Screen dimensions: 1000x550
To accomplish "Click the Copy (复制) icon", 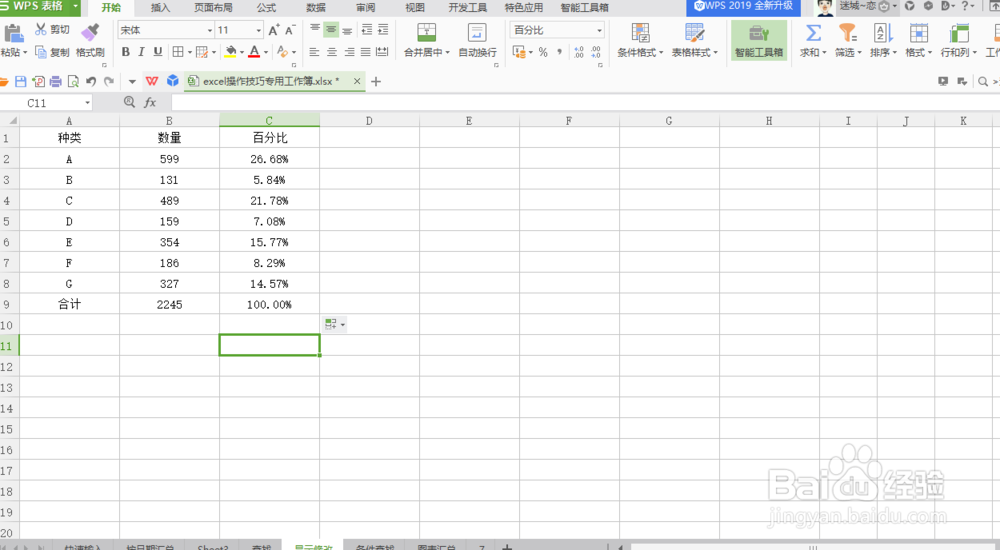I will point(41,52).
